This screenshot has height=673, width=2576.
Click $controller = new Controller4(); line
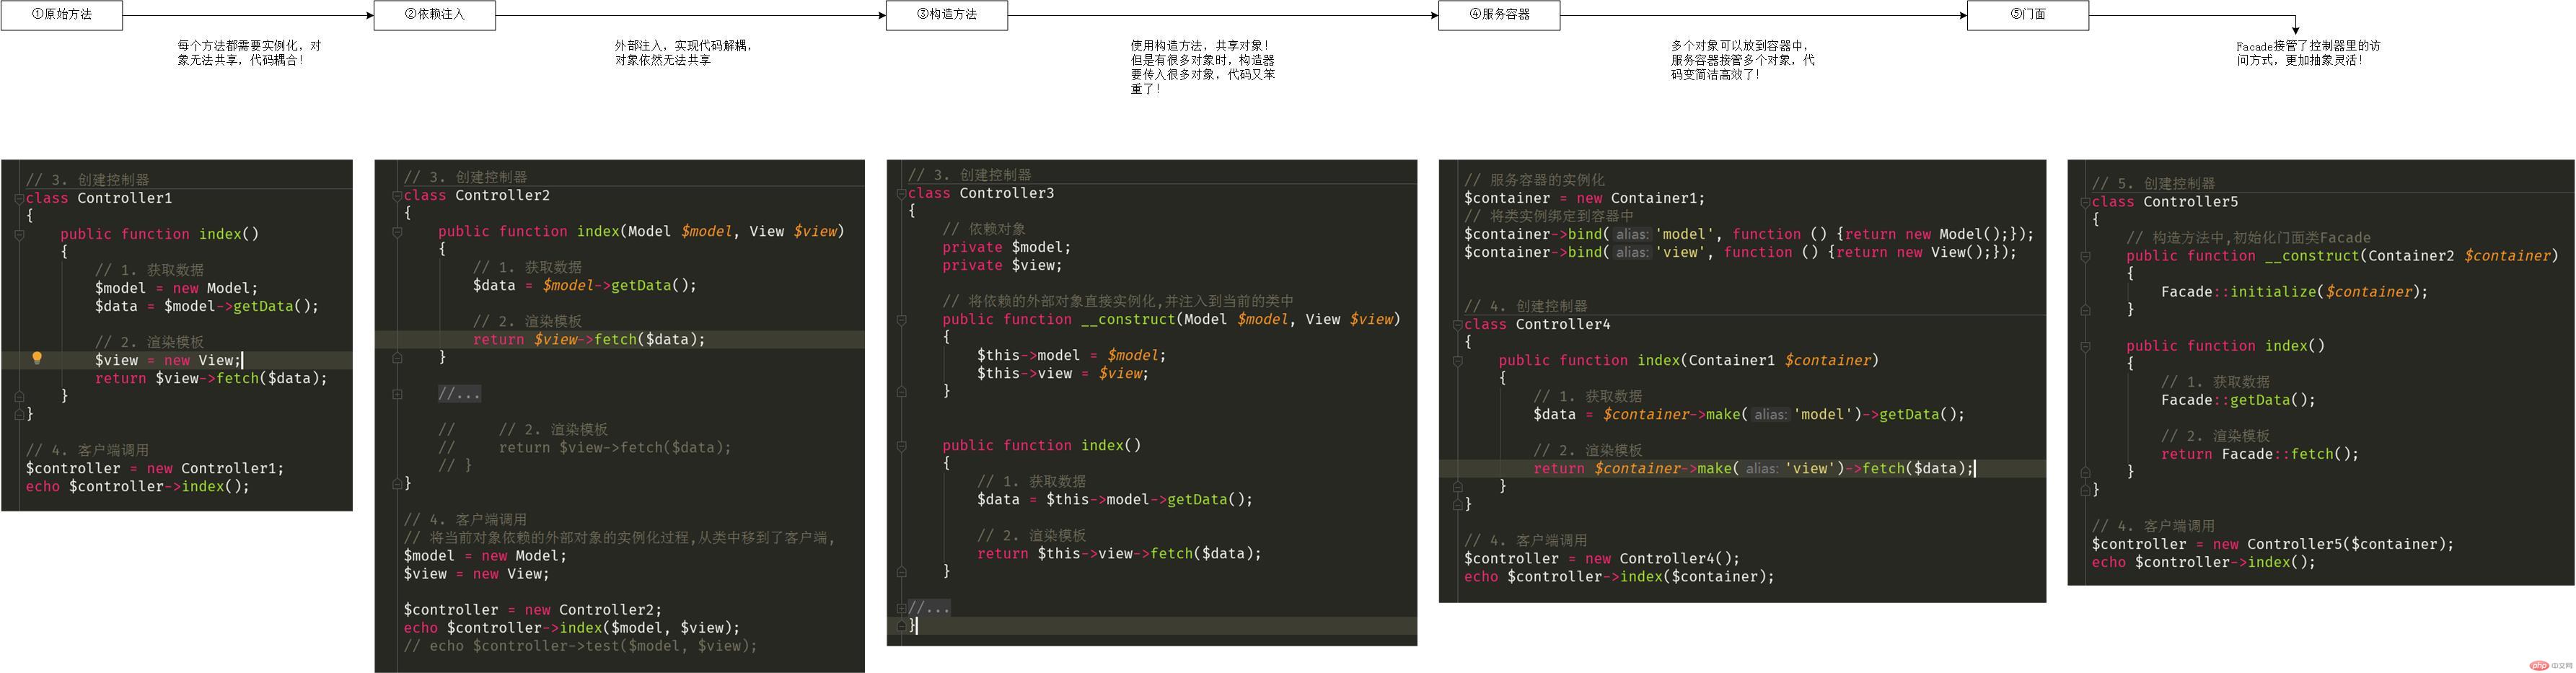[1602, 558]
